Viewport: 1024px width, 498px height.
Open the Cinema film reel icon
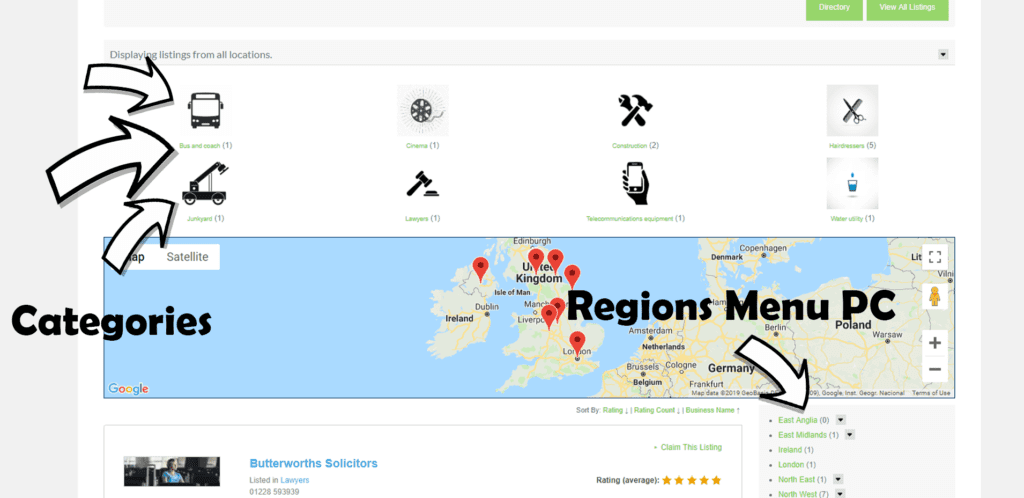[423, 110]
